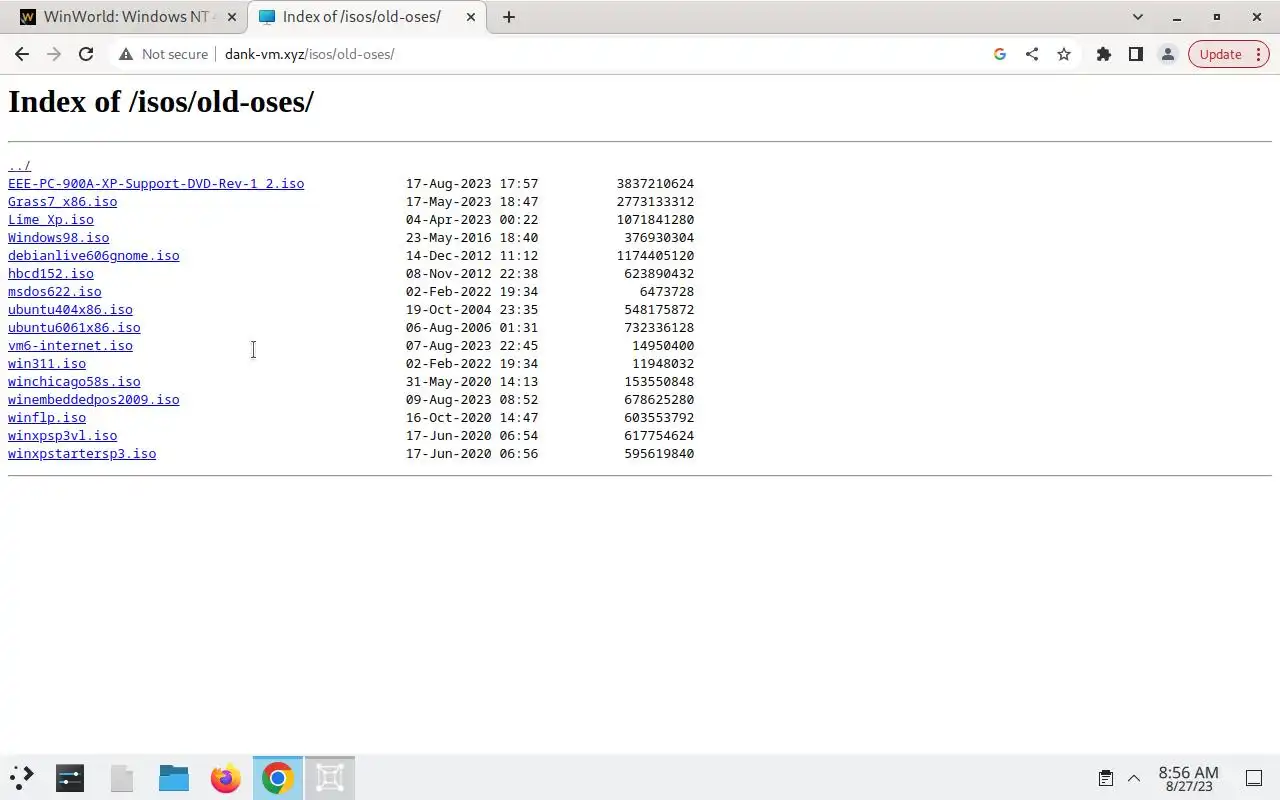Open the blank document taskbar icon

point(122,777)
